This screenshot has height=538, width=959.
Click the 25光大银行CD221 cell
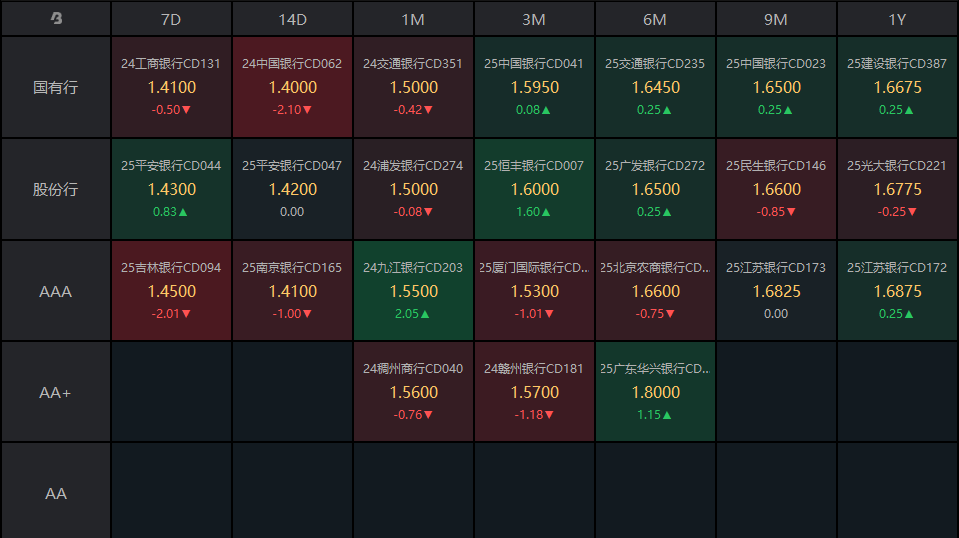coord(897,189)
